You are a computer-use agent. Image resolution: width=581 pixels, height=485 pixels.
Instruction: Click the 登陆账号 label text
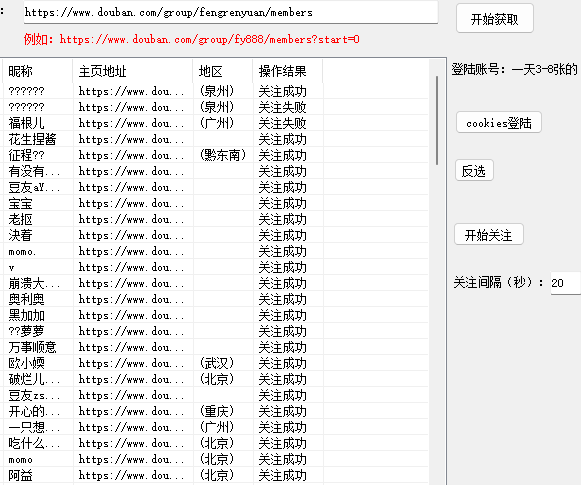514,69
